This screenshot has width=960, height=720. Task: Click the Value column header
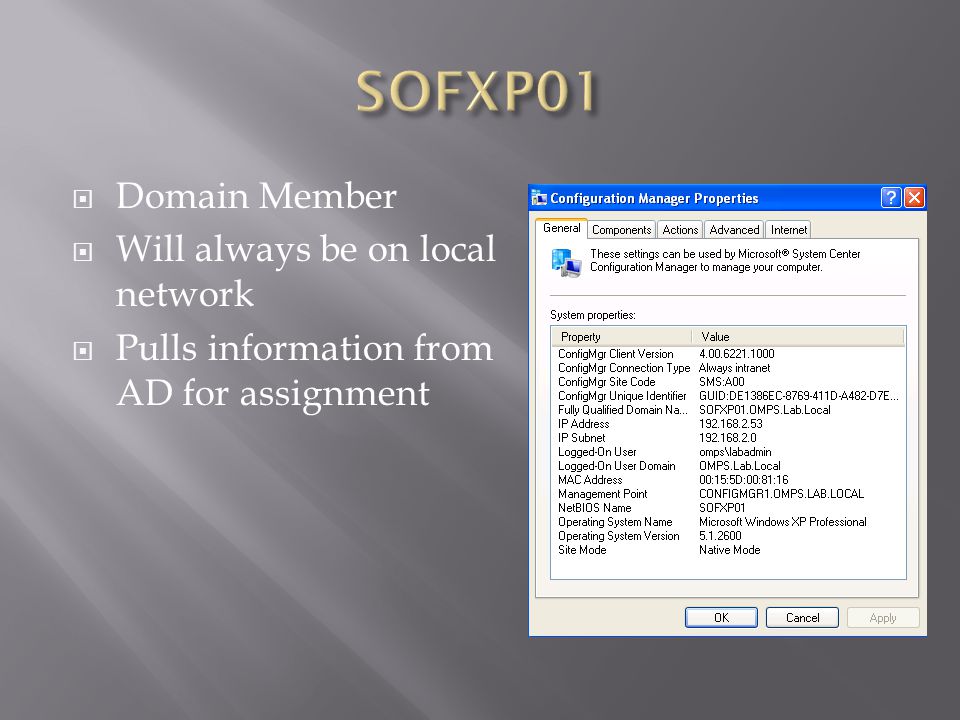coord(798,337)
